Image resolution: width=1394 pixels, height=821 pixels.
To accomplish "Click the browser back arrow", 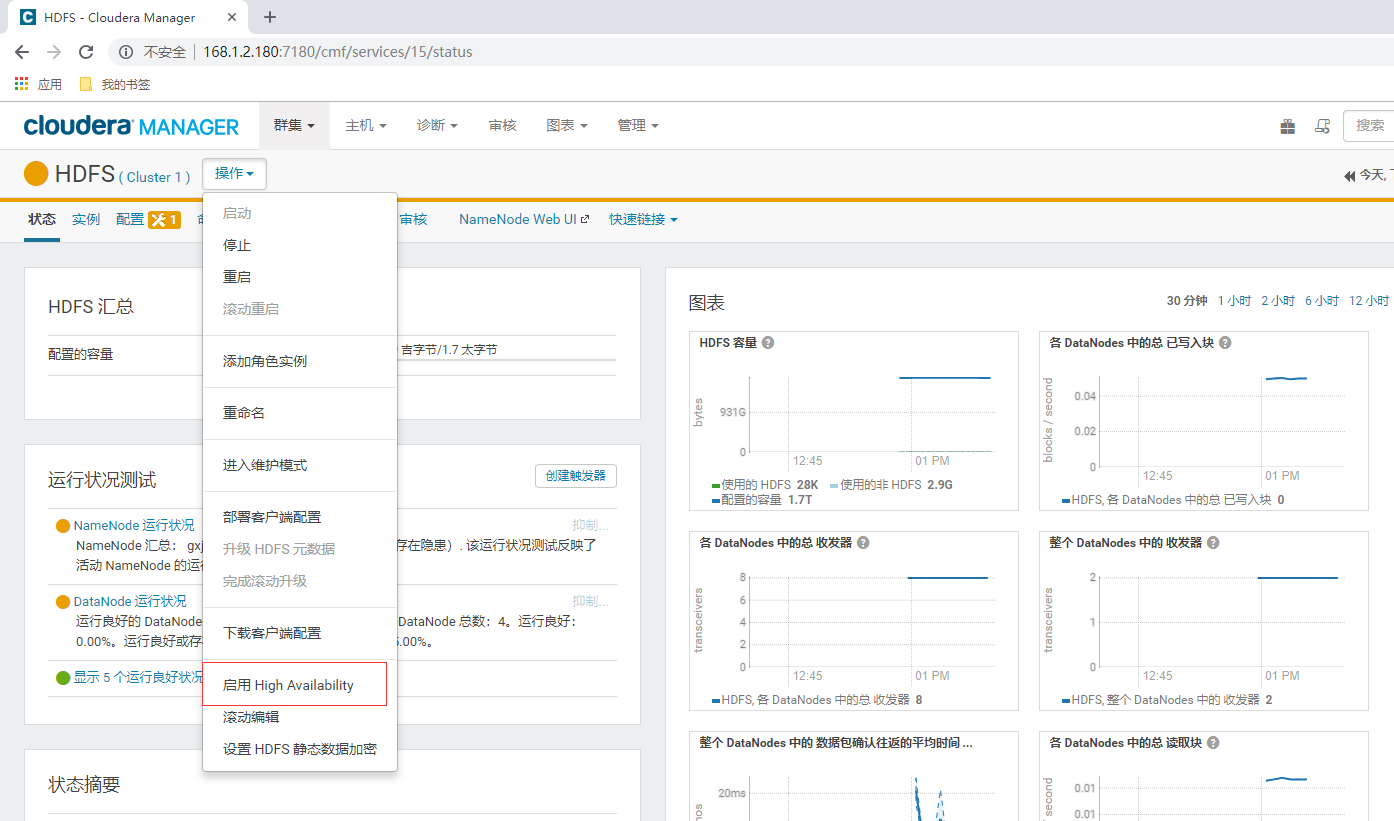I will coord(22,52).
